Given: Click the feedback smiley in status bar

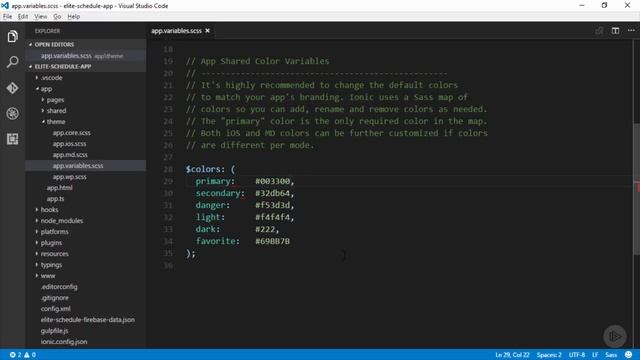Looking at the screenshot, I should (629, 355).
